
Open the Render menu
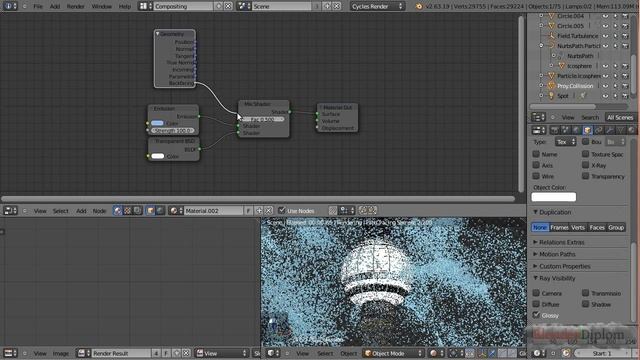point(76,6)
